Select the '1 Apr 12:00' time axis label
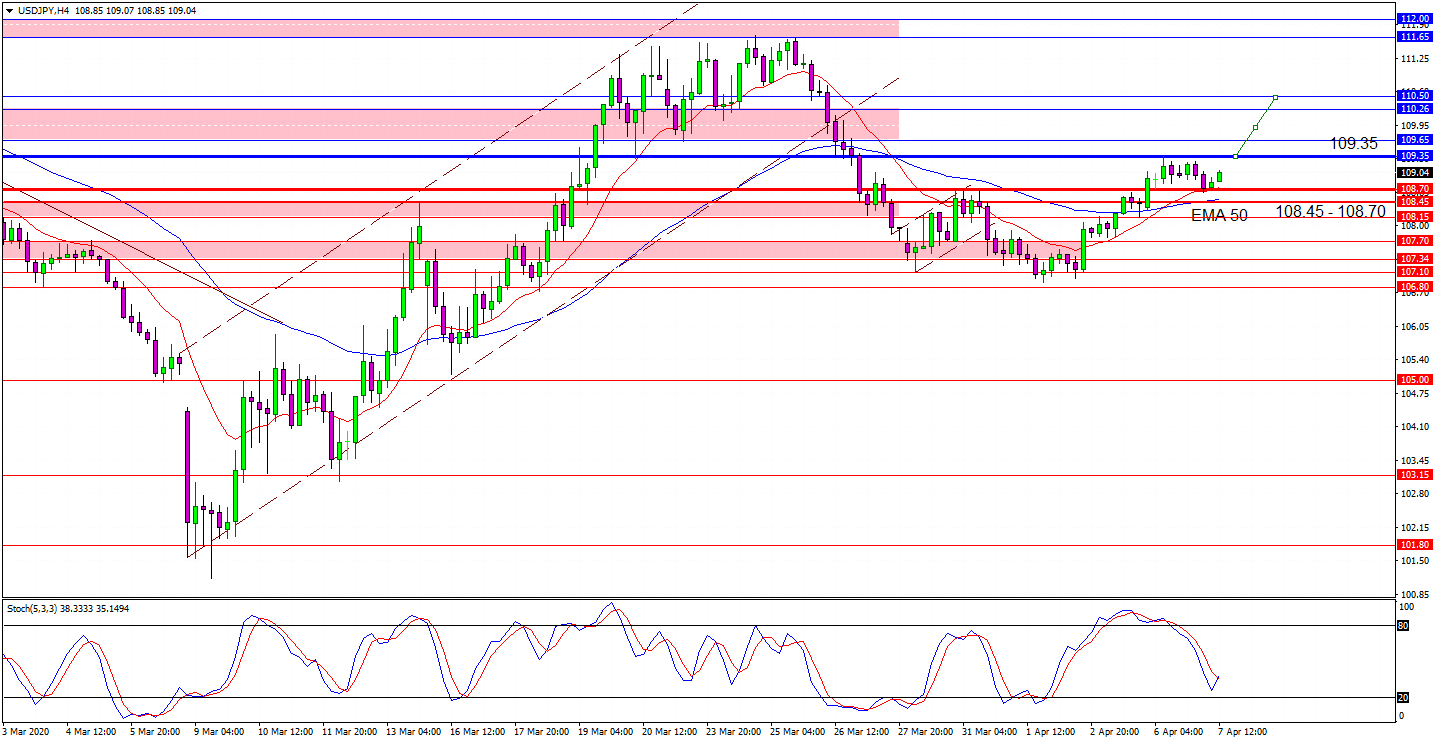The height and width of the screenshot is (743, 1436). (1053, 731)
